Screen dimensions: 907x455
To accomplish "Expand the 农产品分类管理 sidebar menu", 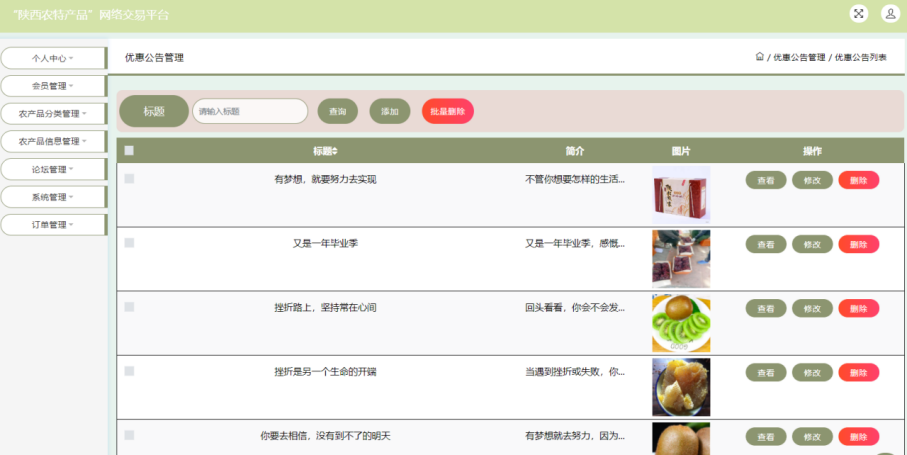I will (x=53, y=114).
